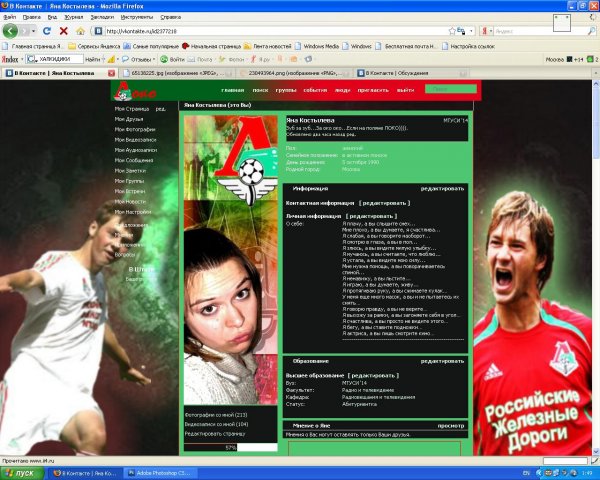600x480 pixels.
Task: Open the Справка menu
Action: pos(170,17)
